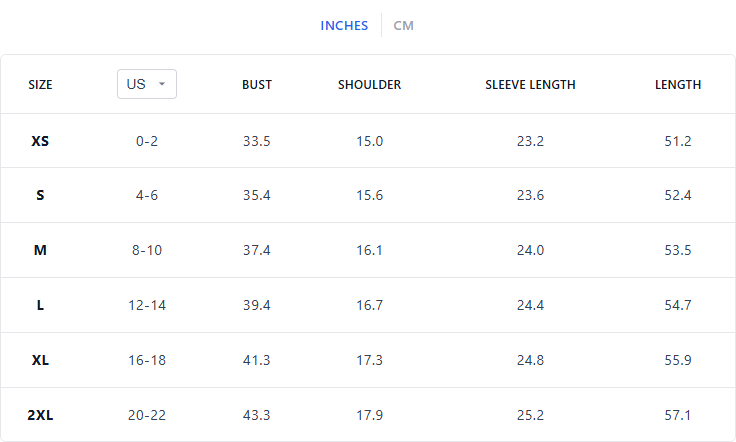The width and height of the screenshot is (736, 442).
Task: Select the XL size row label
Action: click(40, 359)
